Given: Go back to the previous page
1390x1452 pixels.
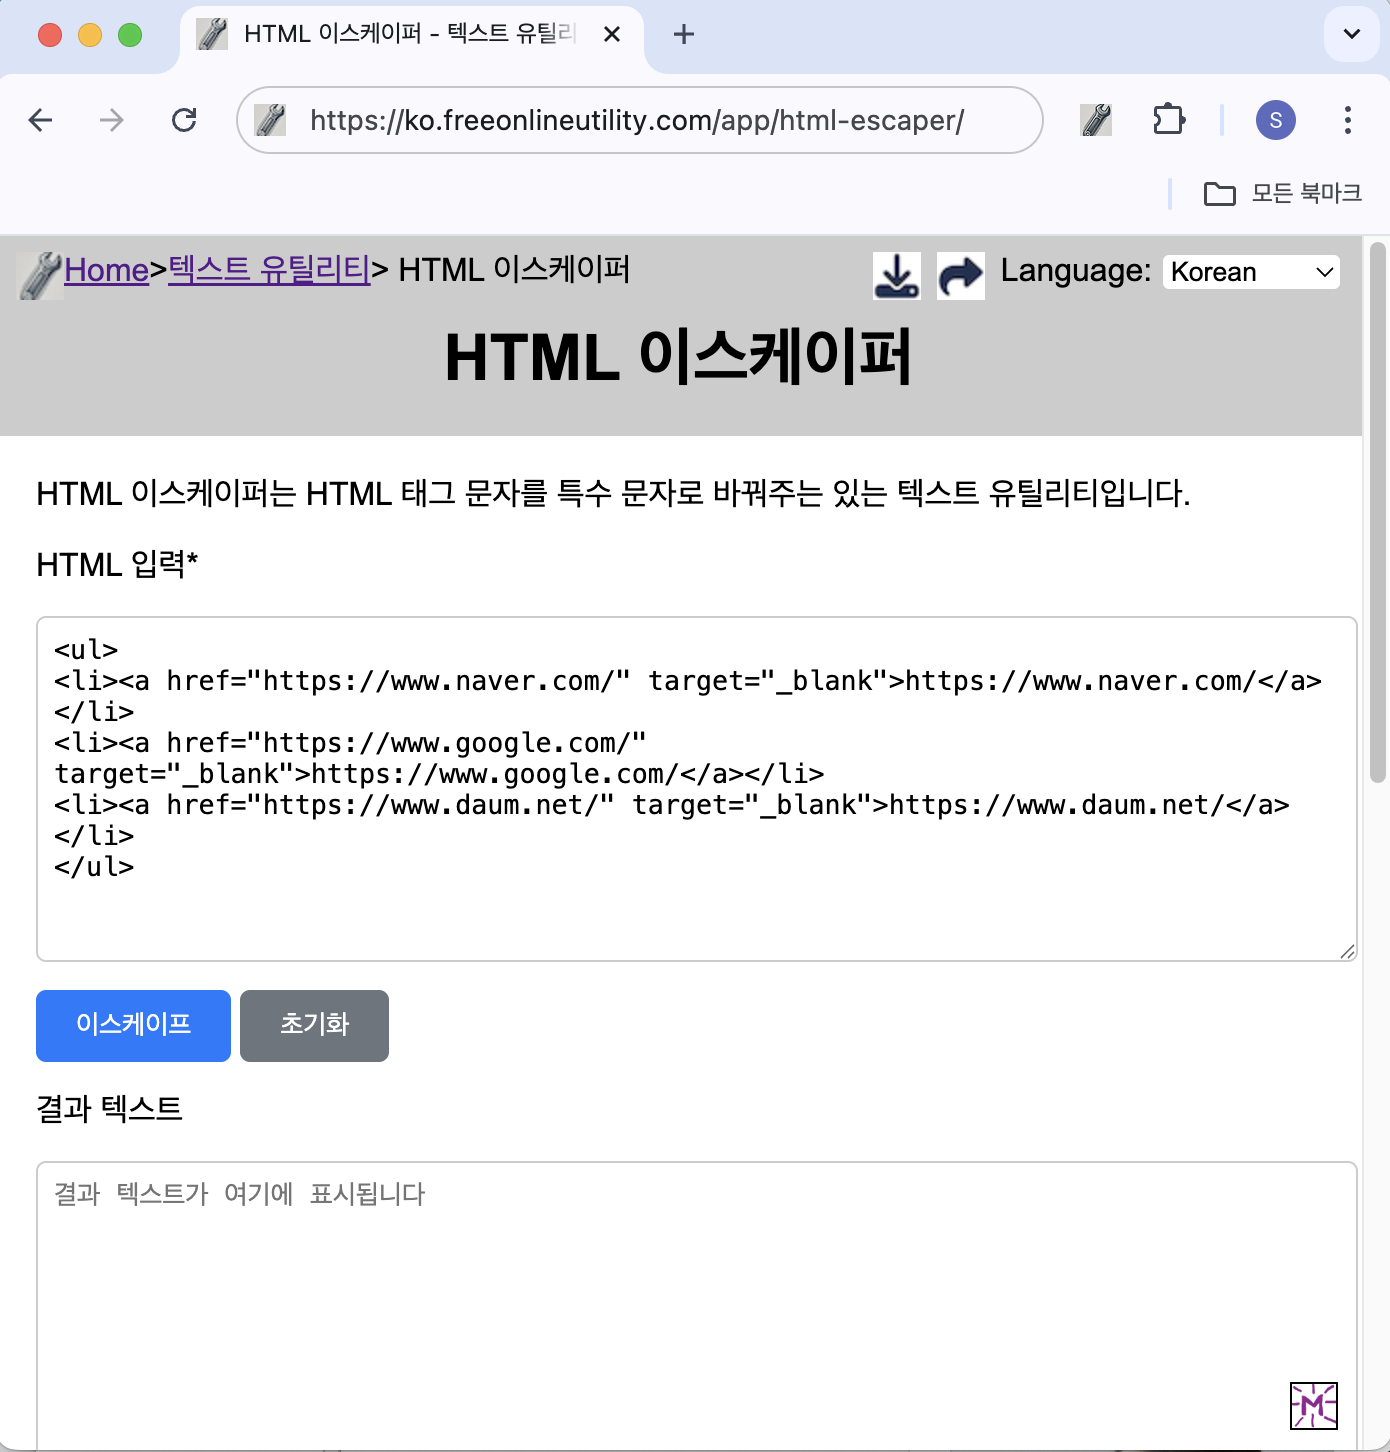Looking at the screenshot, I should pos(41,120).
